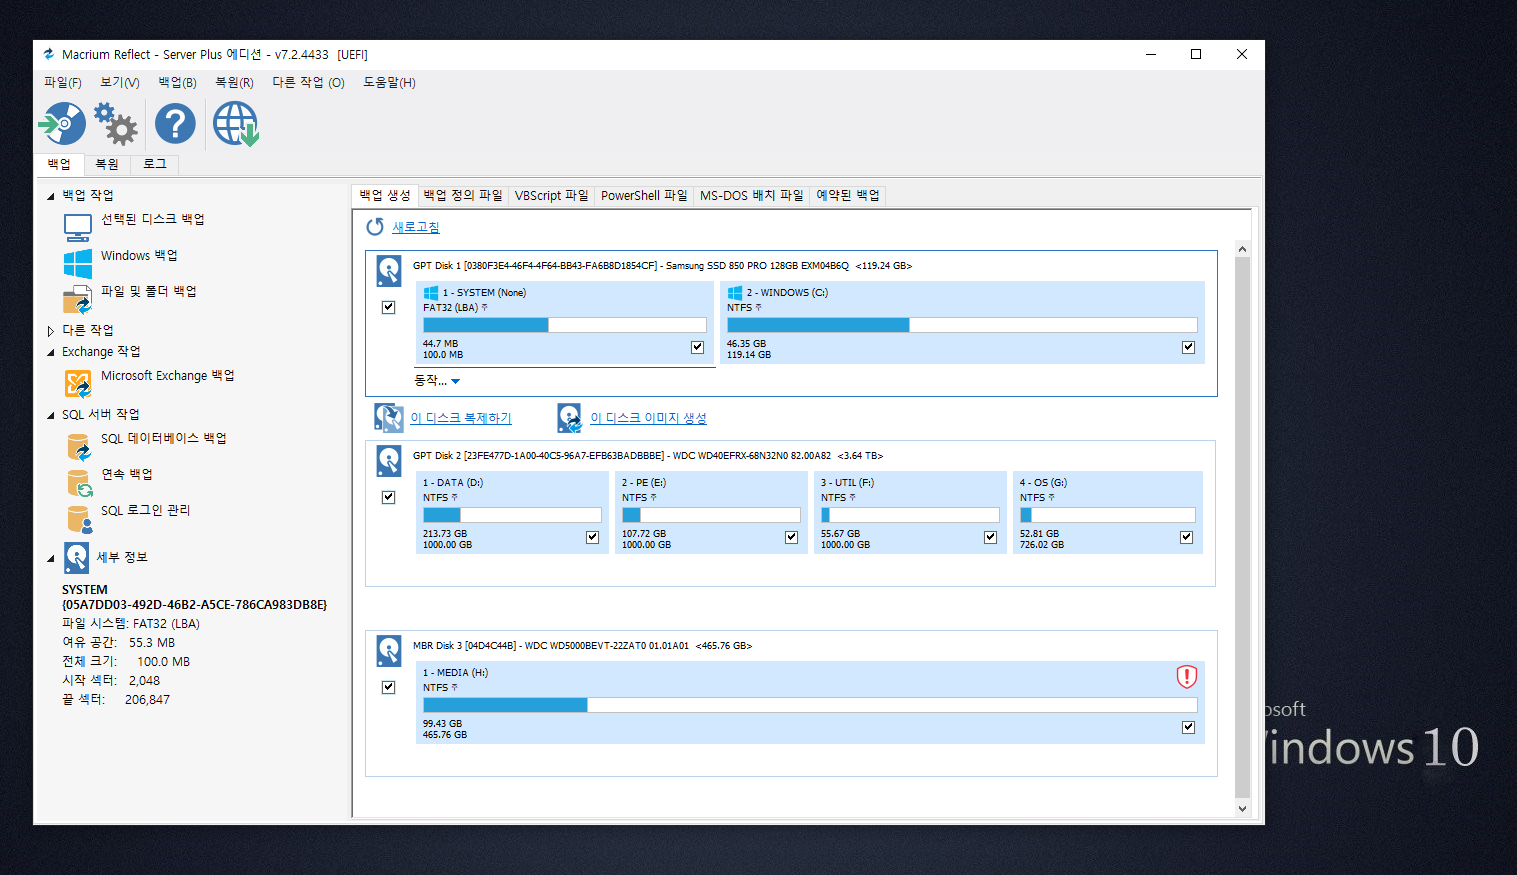Open the 도움말(H) menu
The width and height of the screenshot is (1517, 875).
click(389, 82)
